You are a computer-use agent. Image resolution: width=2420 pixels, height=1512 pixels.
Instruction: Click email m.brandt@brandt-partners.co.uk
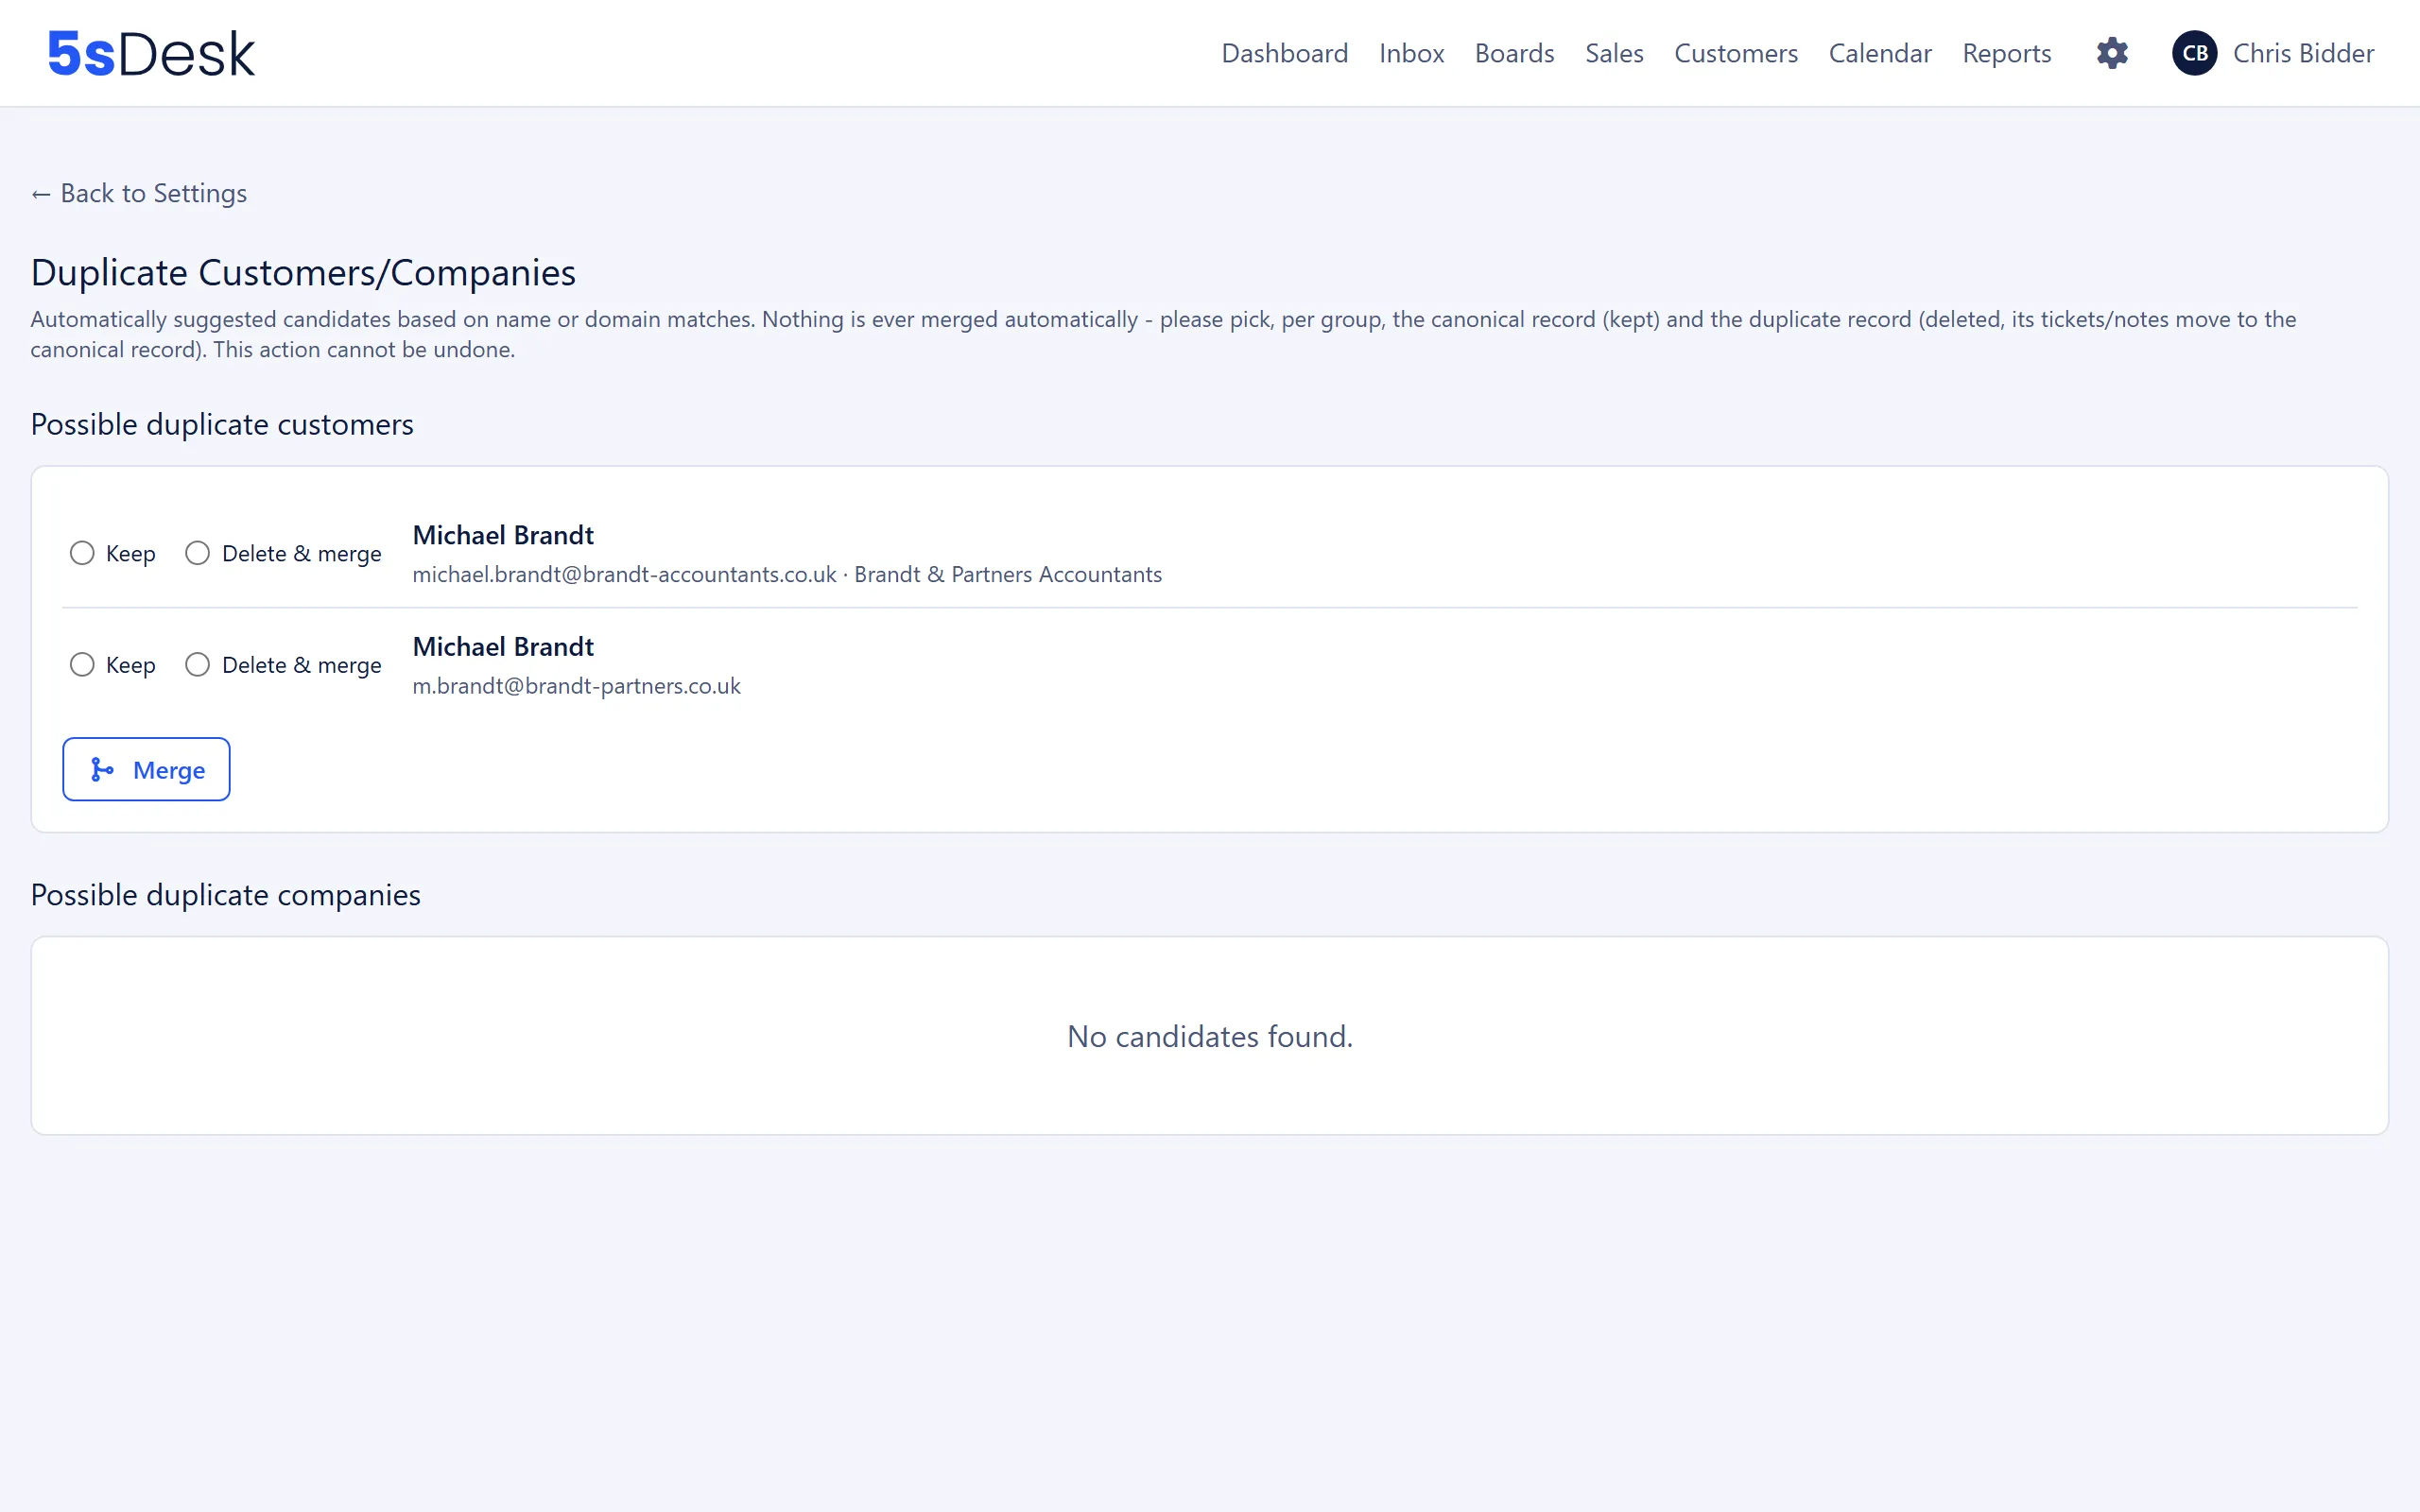pos(576,686)
